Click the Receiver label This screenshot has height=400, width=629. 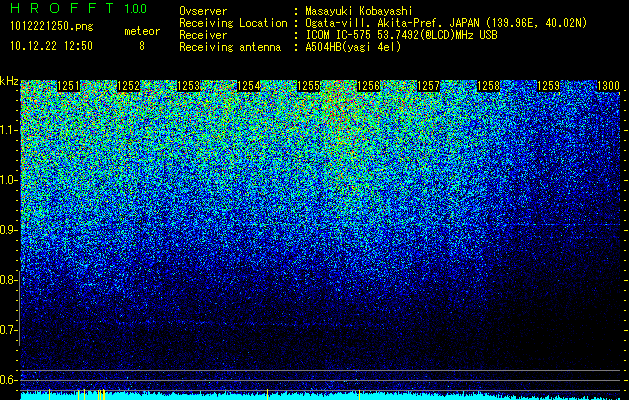coord(203,35)
